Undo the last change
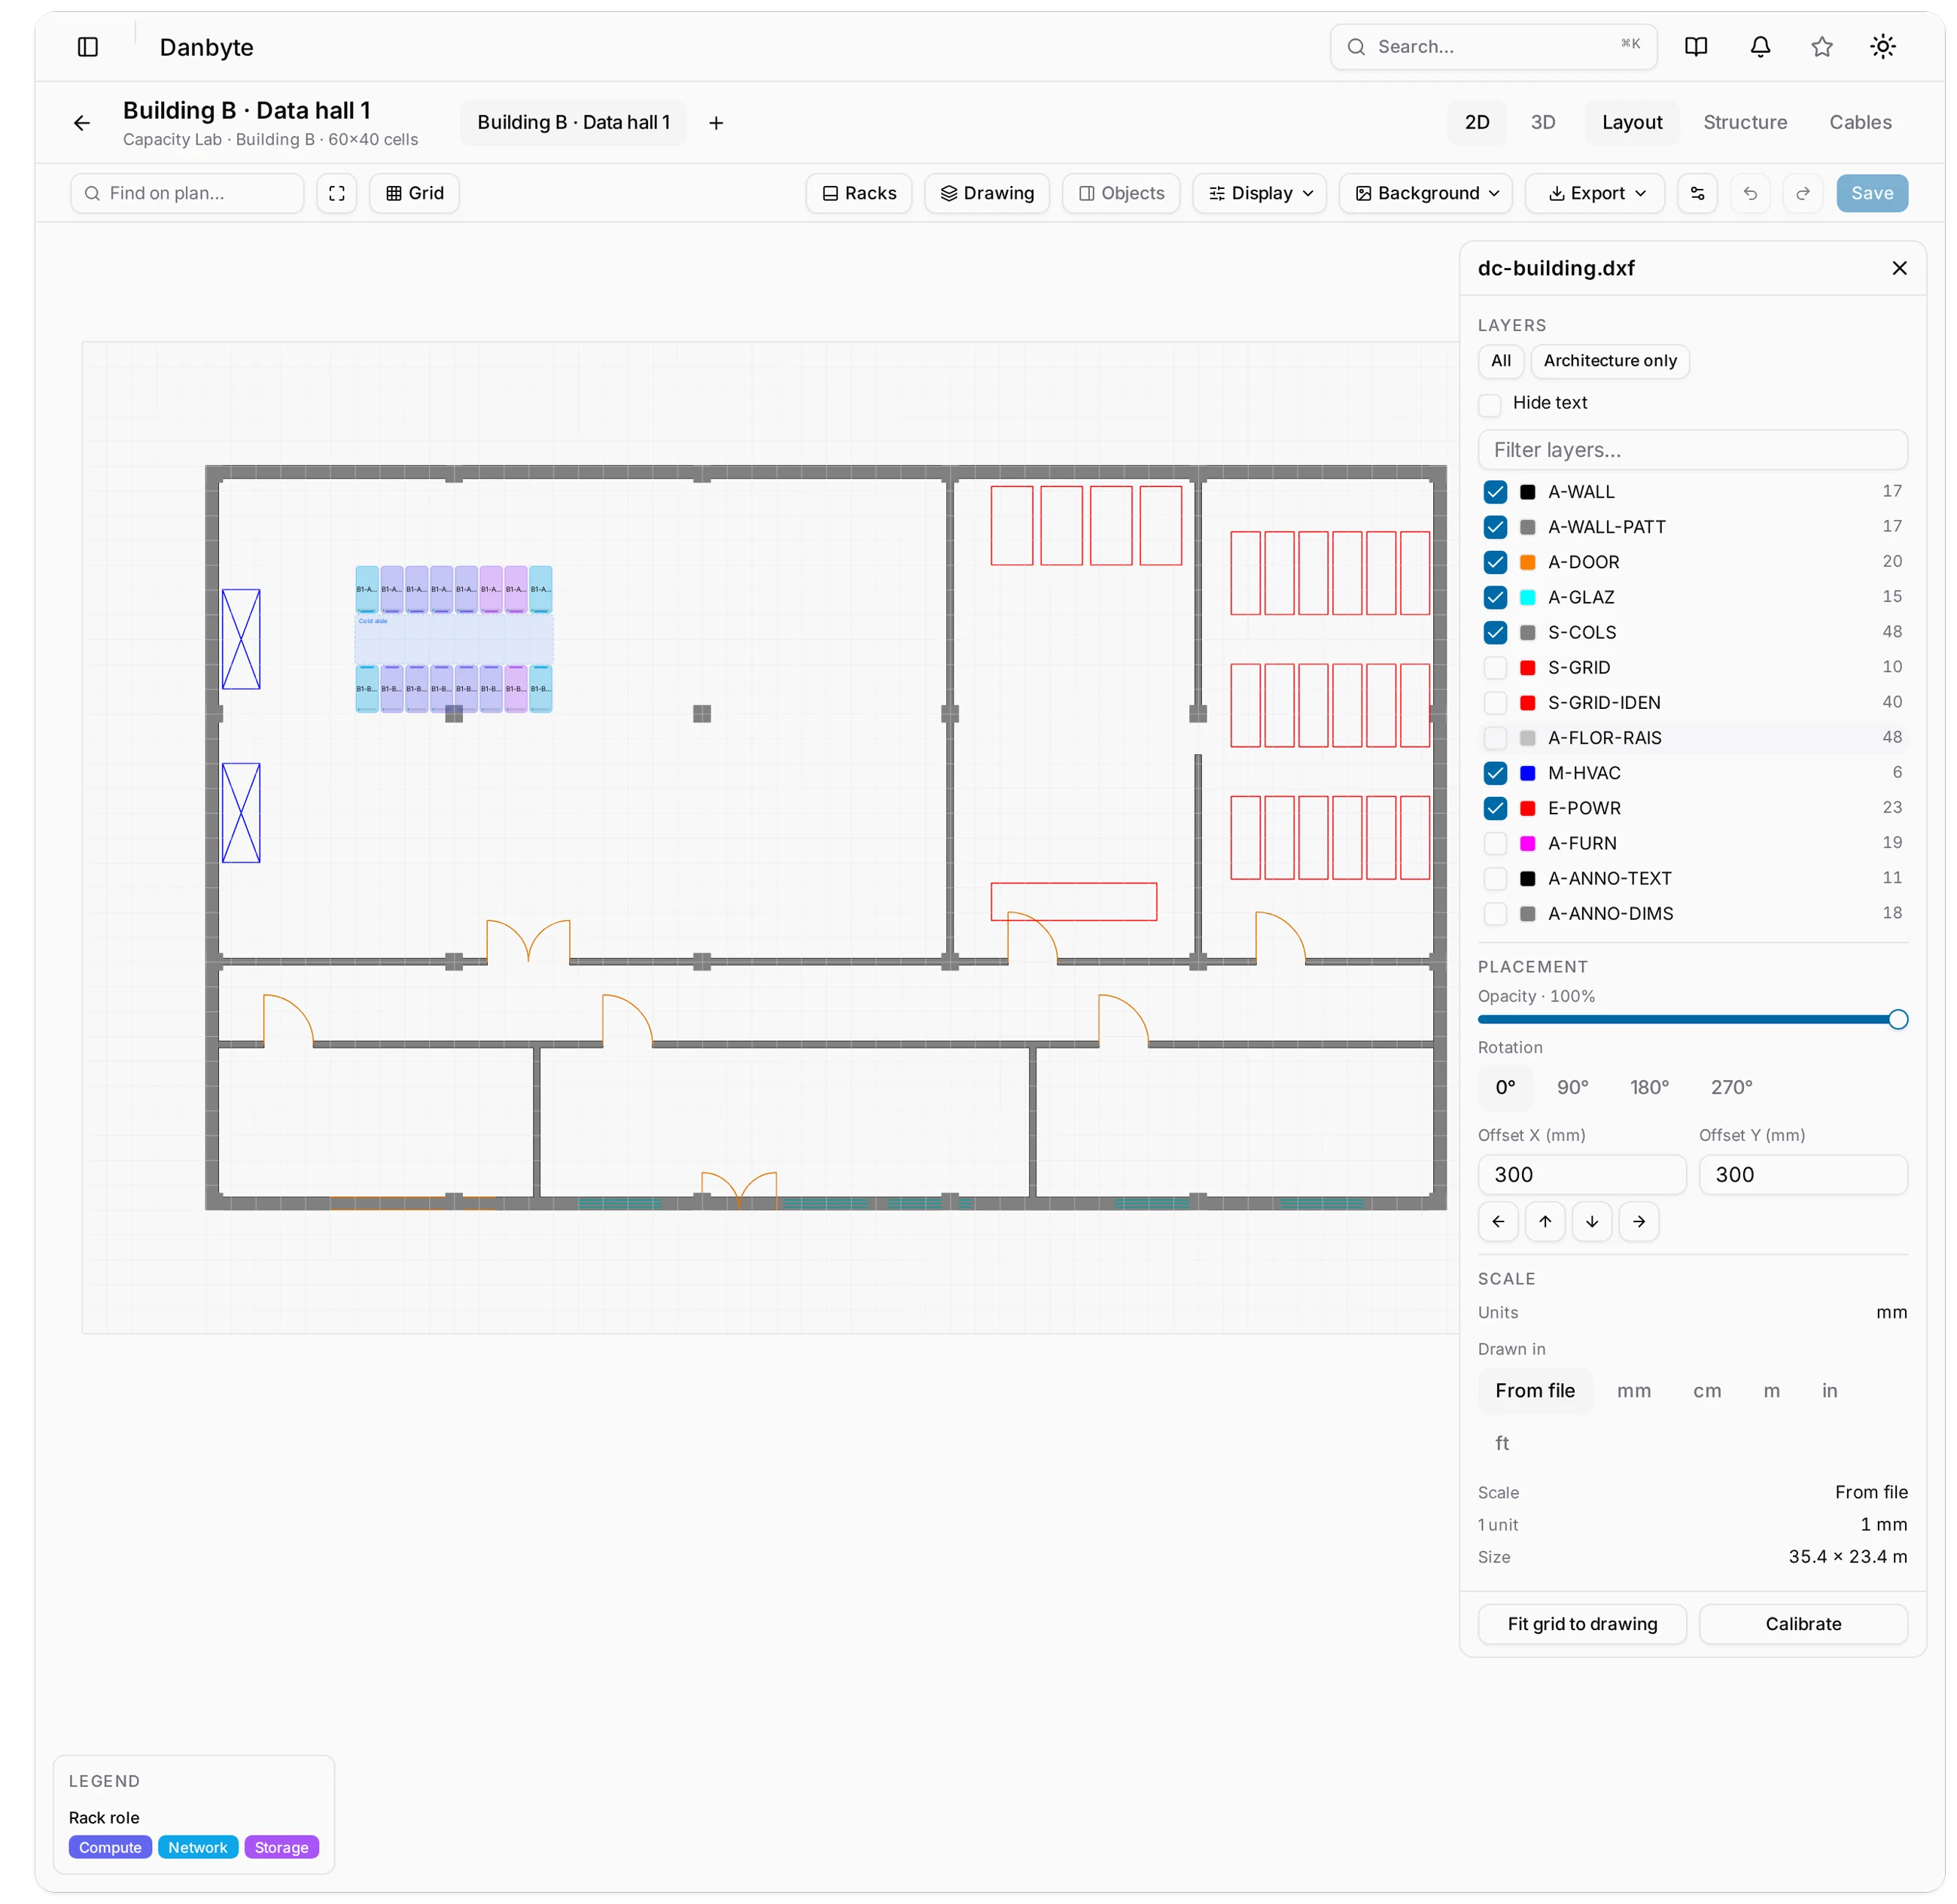1957x1904 pixels. 1750,193
